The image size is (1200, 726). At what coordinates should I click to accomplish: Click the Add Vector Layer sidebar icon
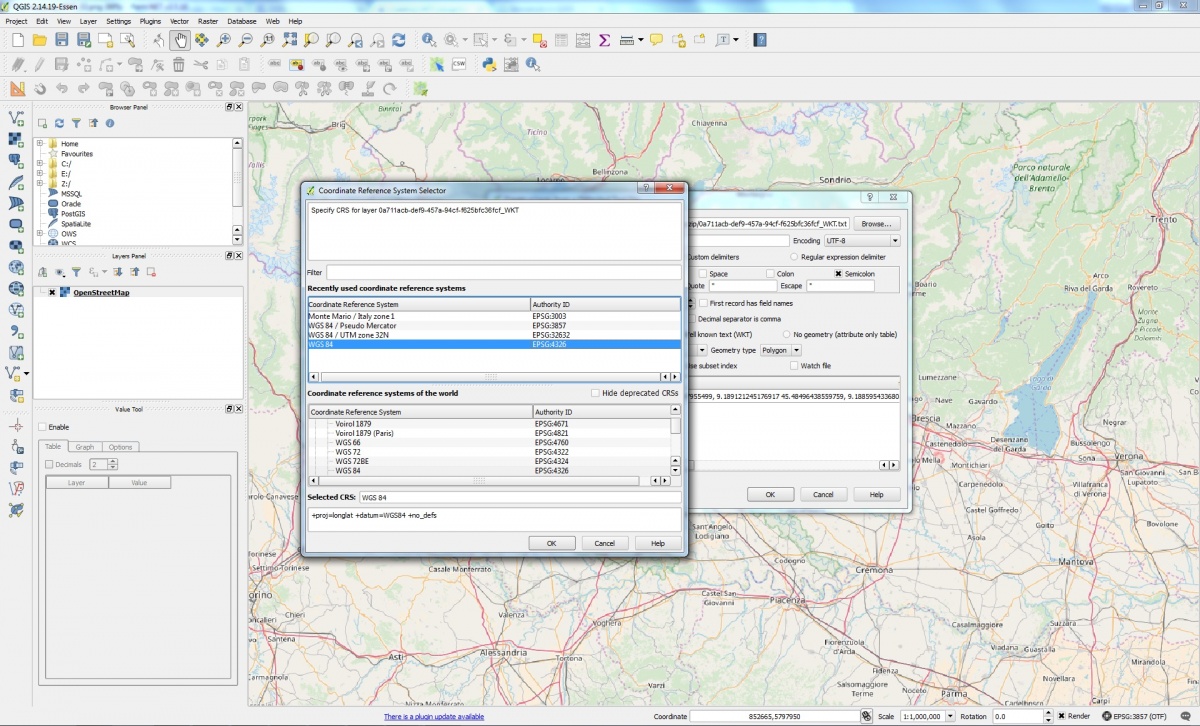pos(16,119)
